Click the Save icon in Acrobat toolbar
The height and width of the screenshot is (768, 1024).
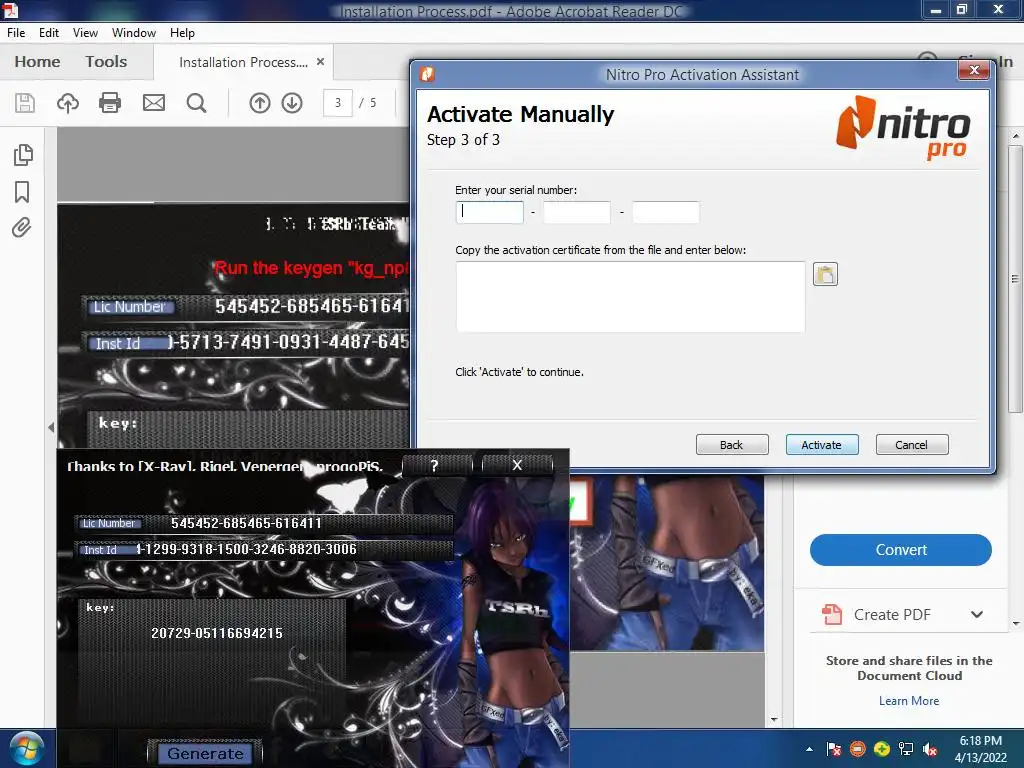click(x=25, y=103)
